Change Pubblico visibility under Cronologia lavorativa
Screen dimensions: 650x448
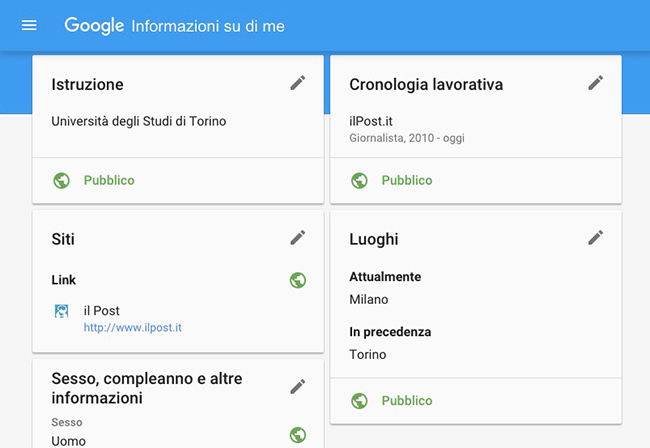point(407,180)
